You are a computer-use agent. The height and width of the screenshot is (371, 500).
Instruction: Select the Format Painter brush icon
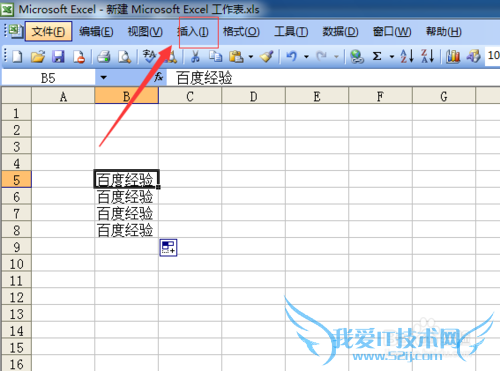click(x=267, y=57)
